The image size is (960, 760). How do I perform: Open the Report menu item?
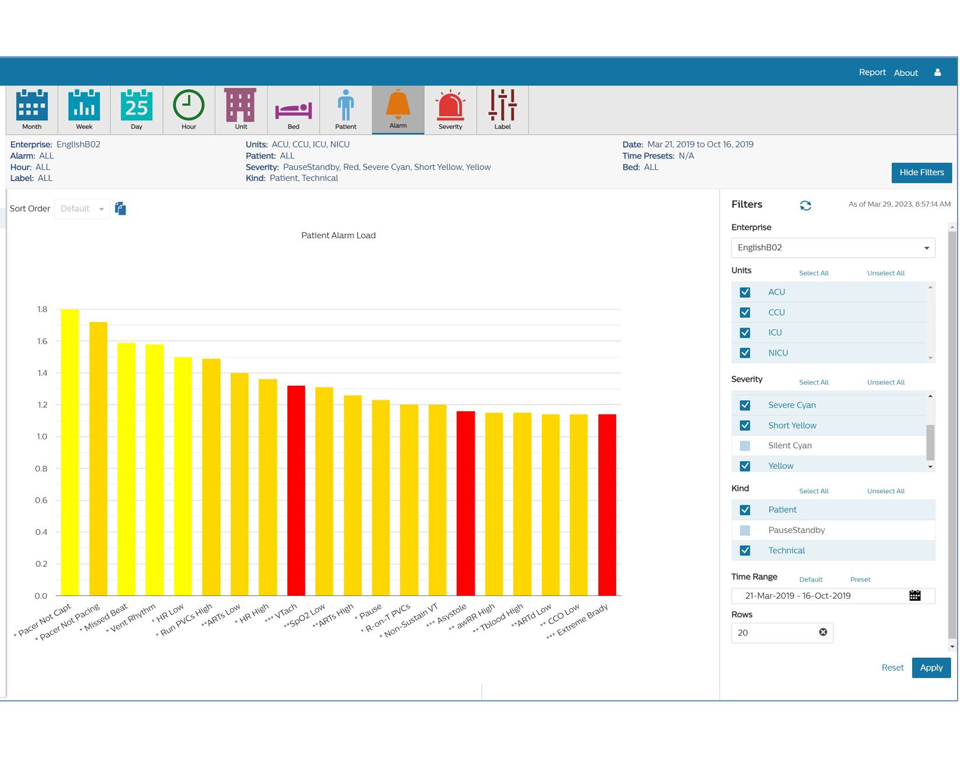[x=872, y=72]
